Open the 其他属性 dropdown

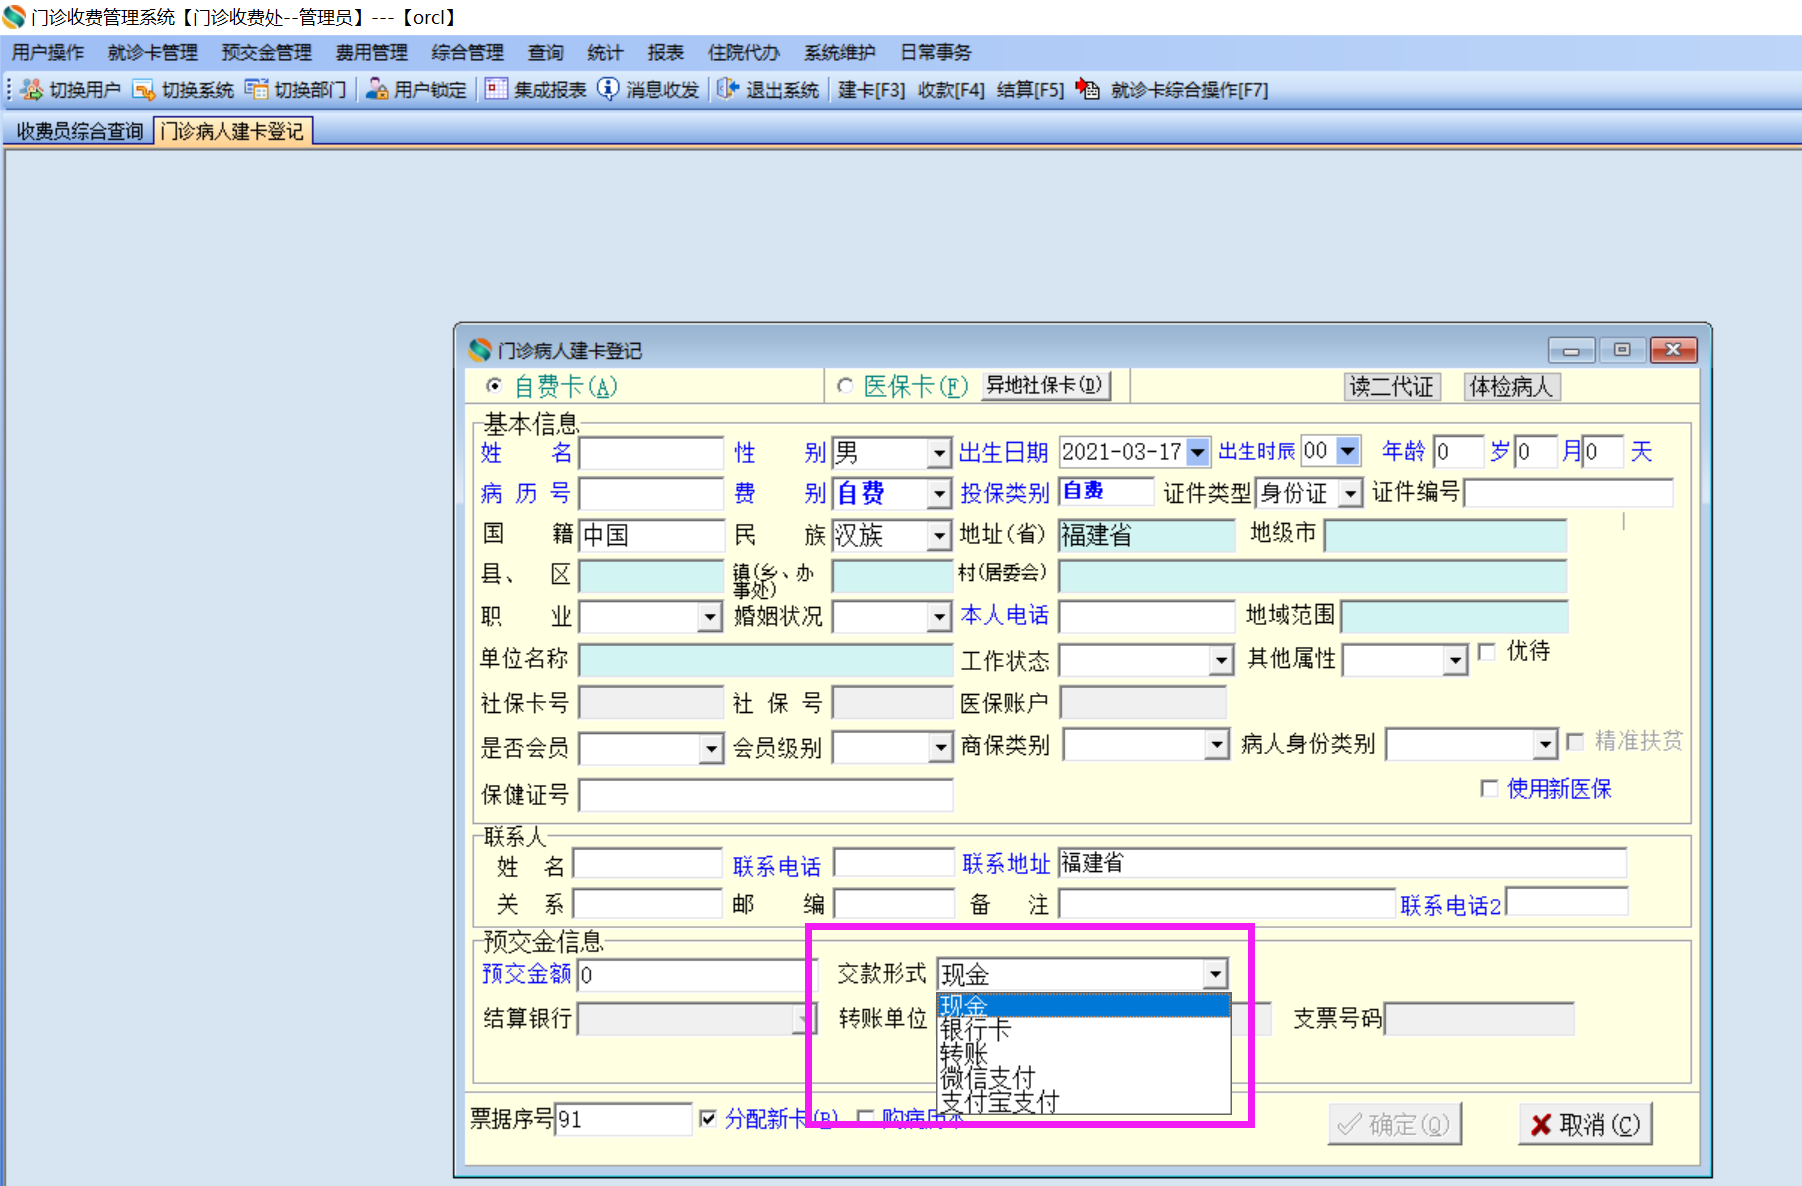[1455, 660]
